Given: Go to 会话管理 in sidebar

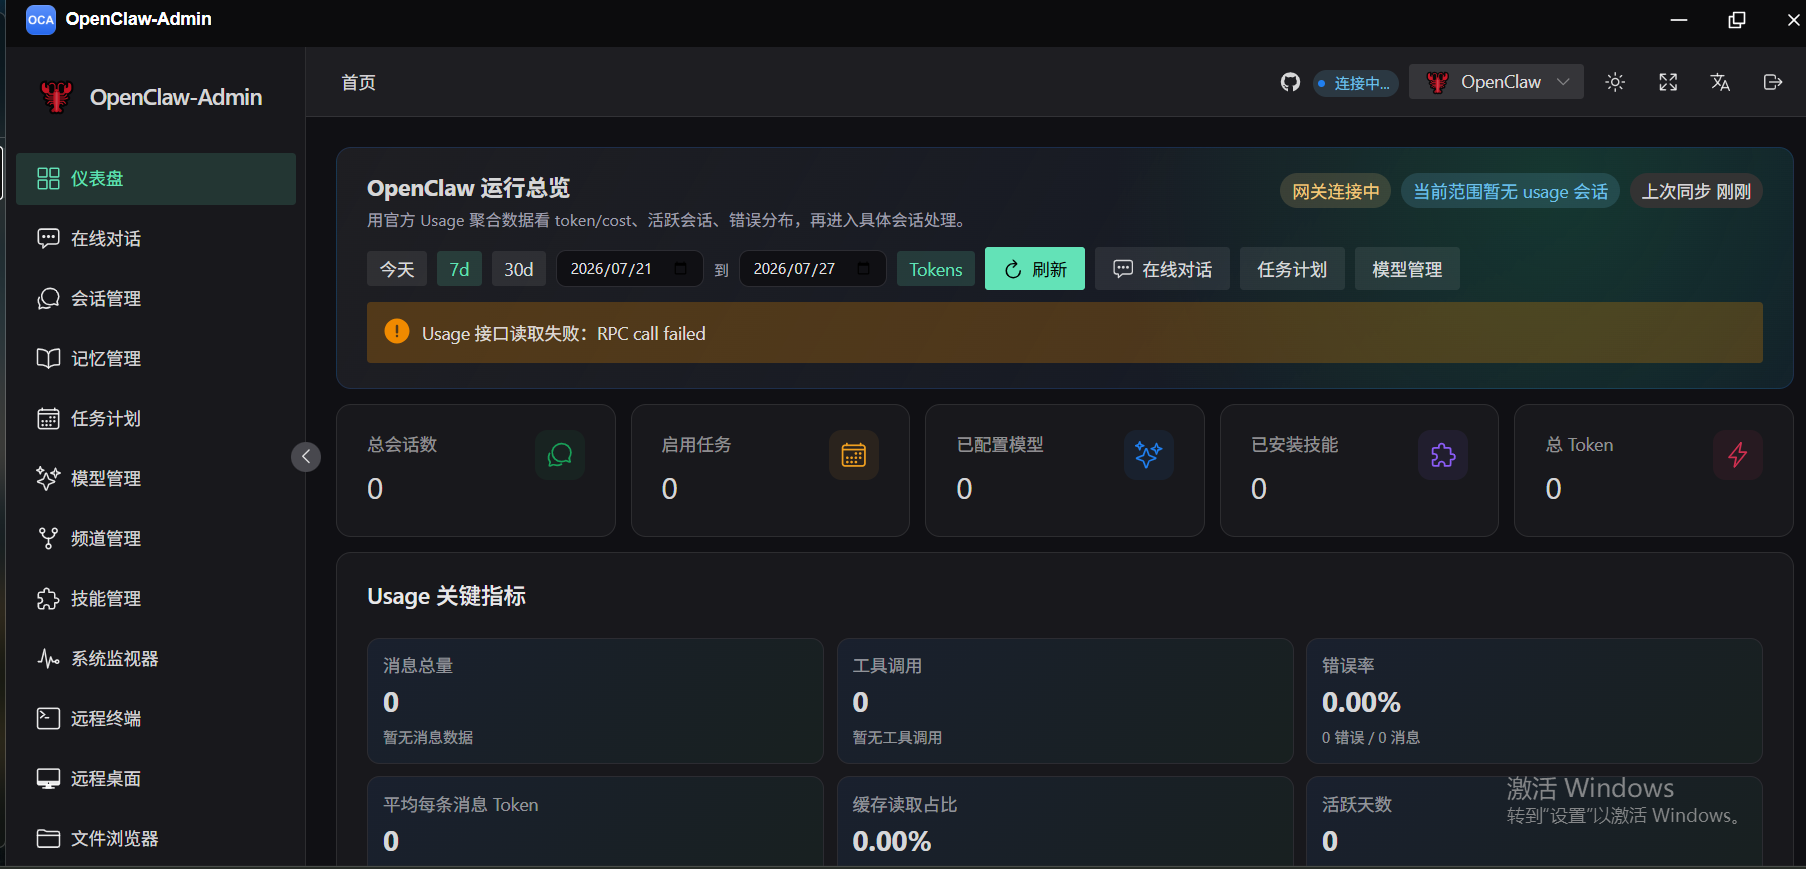Looking at the screenshot, I should click(156, 299).
